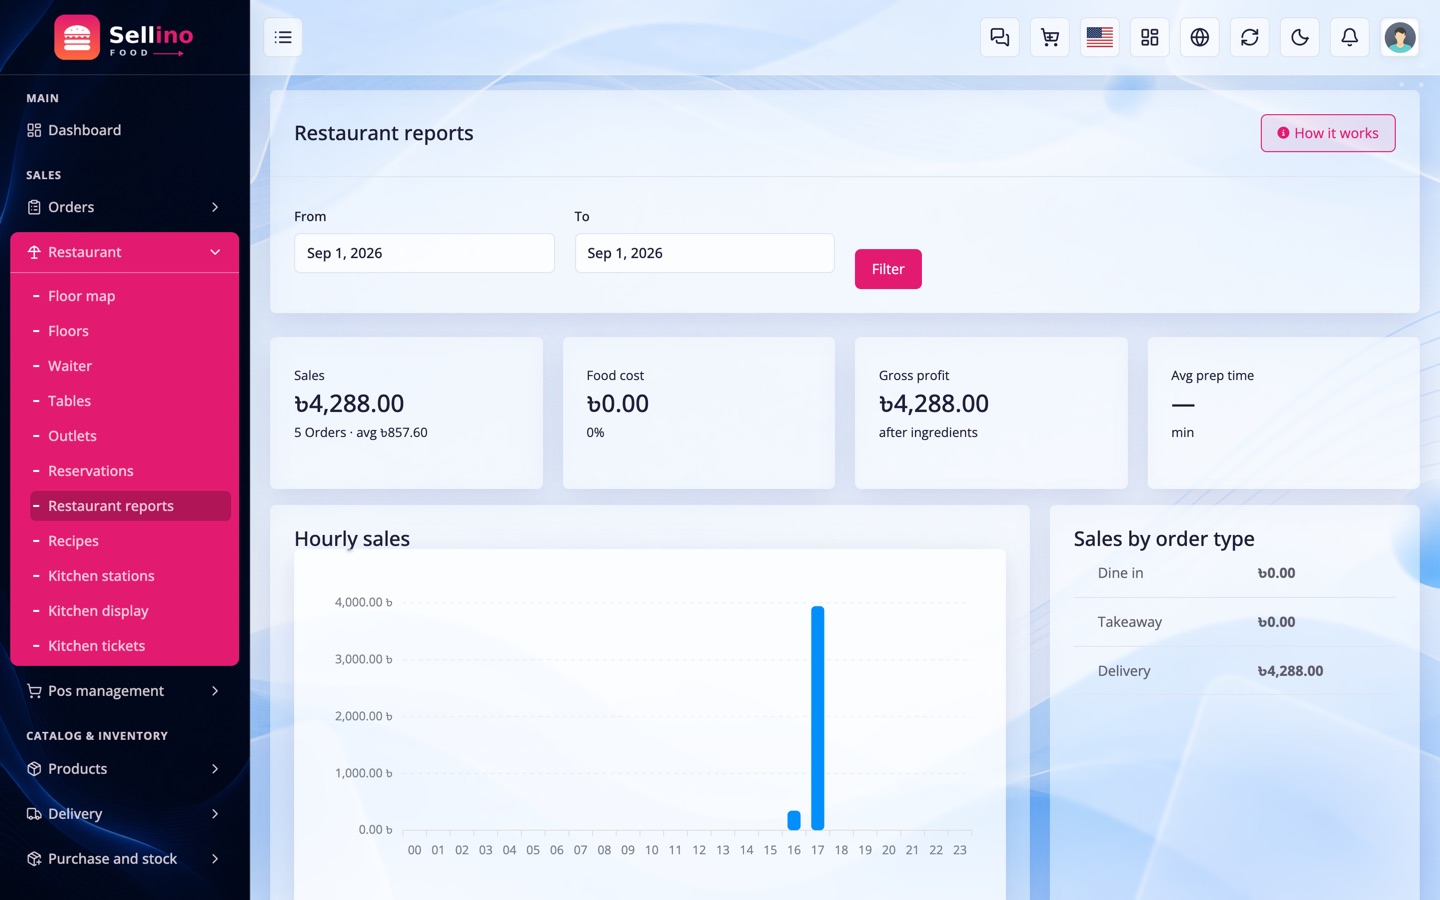Click the refresh sync icon

pos(1250,37)
